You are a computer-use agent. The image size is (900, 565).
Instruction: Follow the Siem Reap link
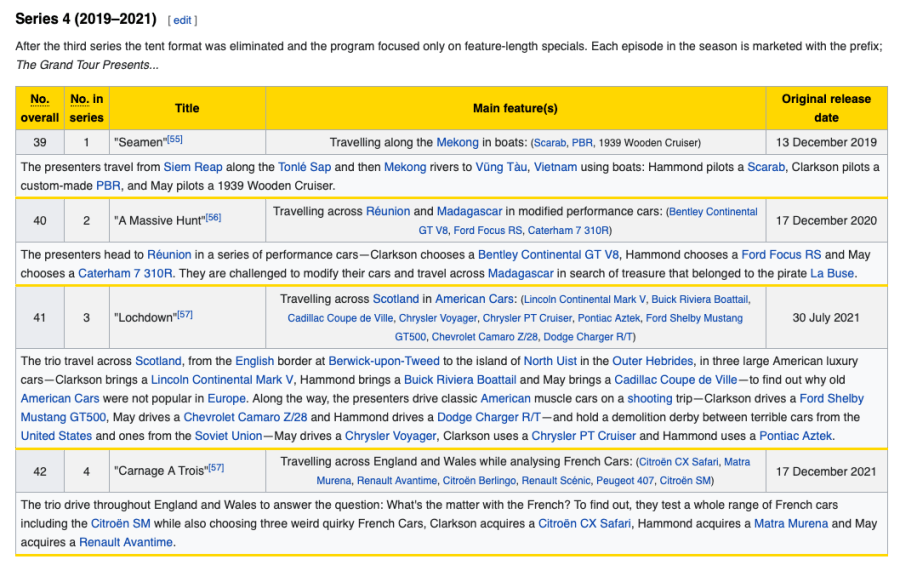193,167
